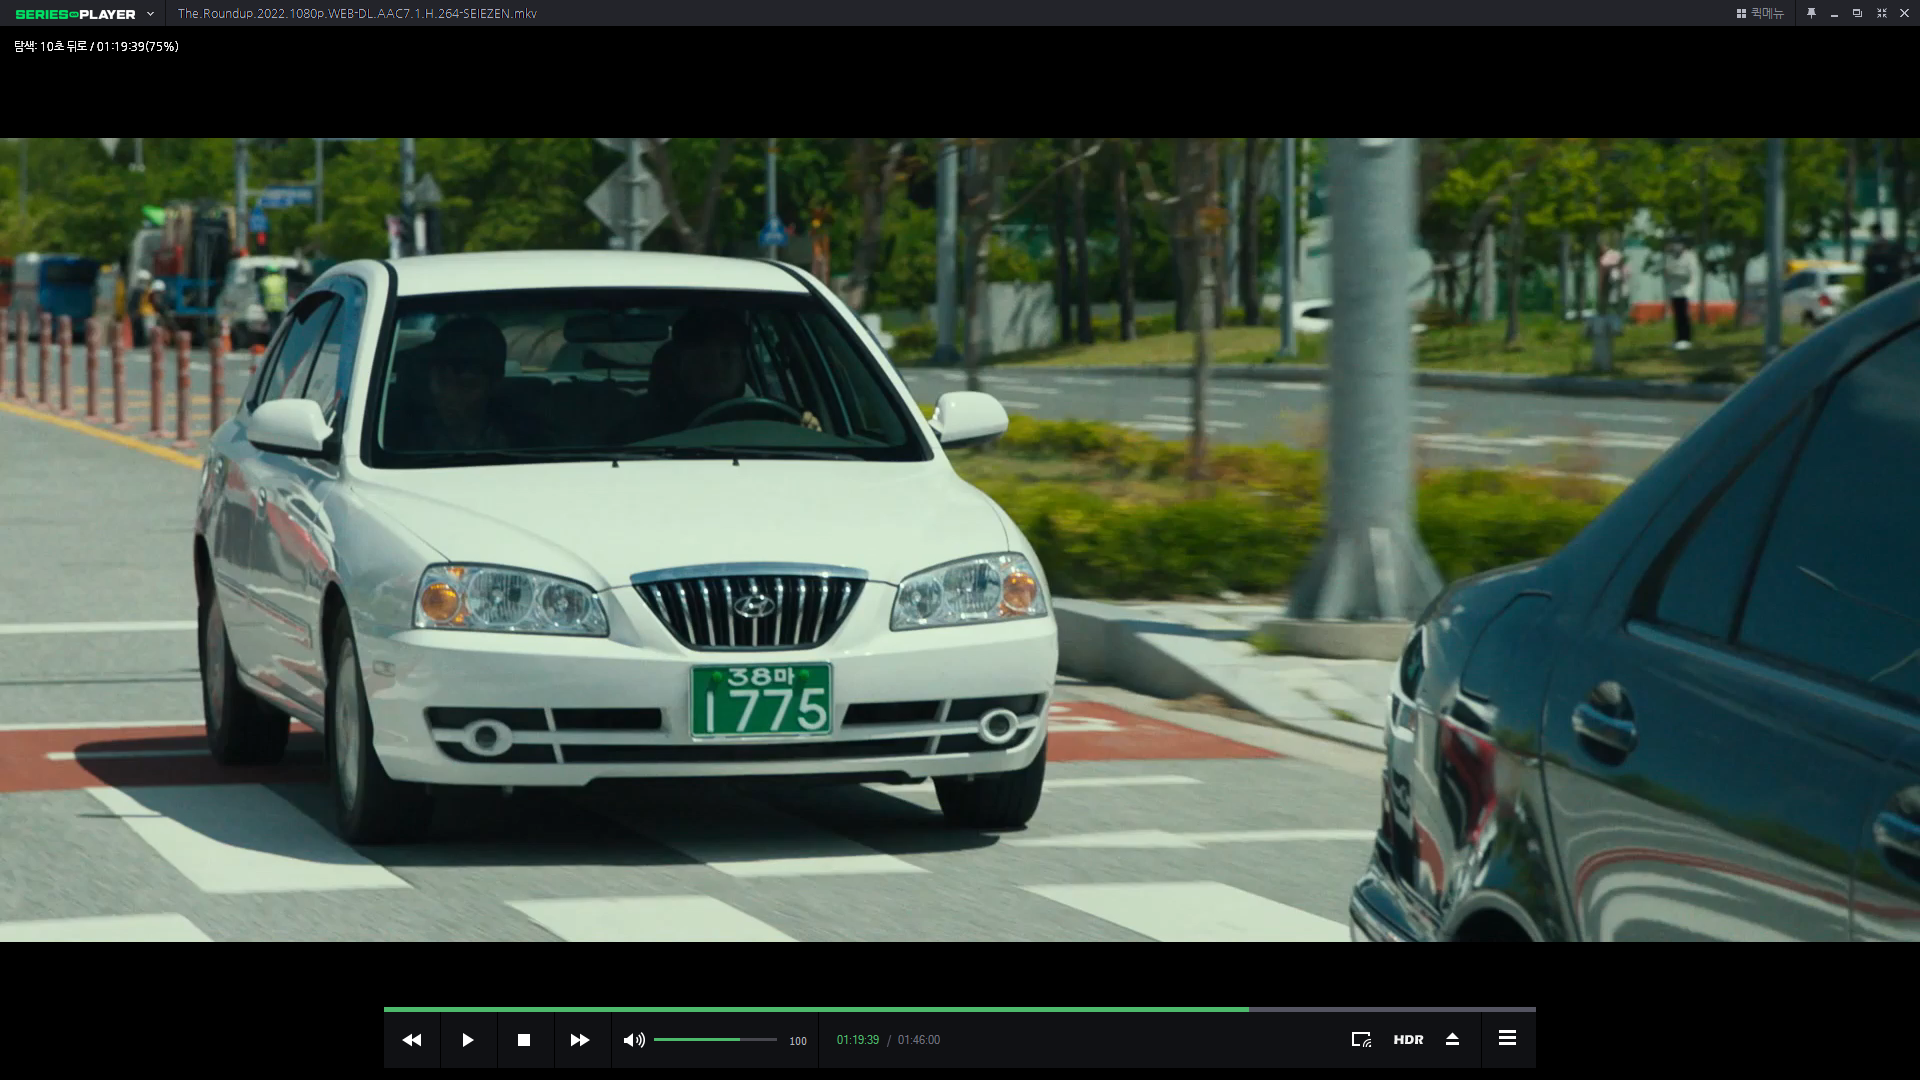1920x1080 pixels.
Task: Open the playlist hamburger menu
Action: (1507, 1038)
